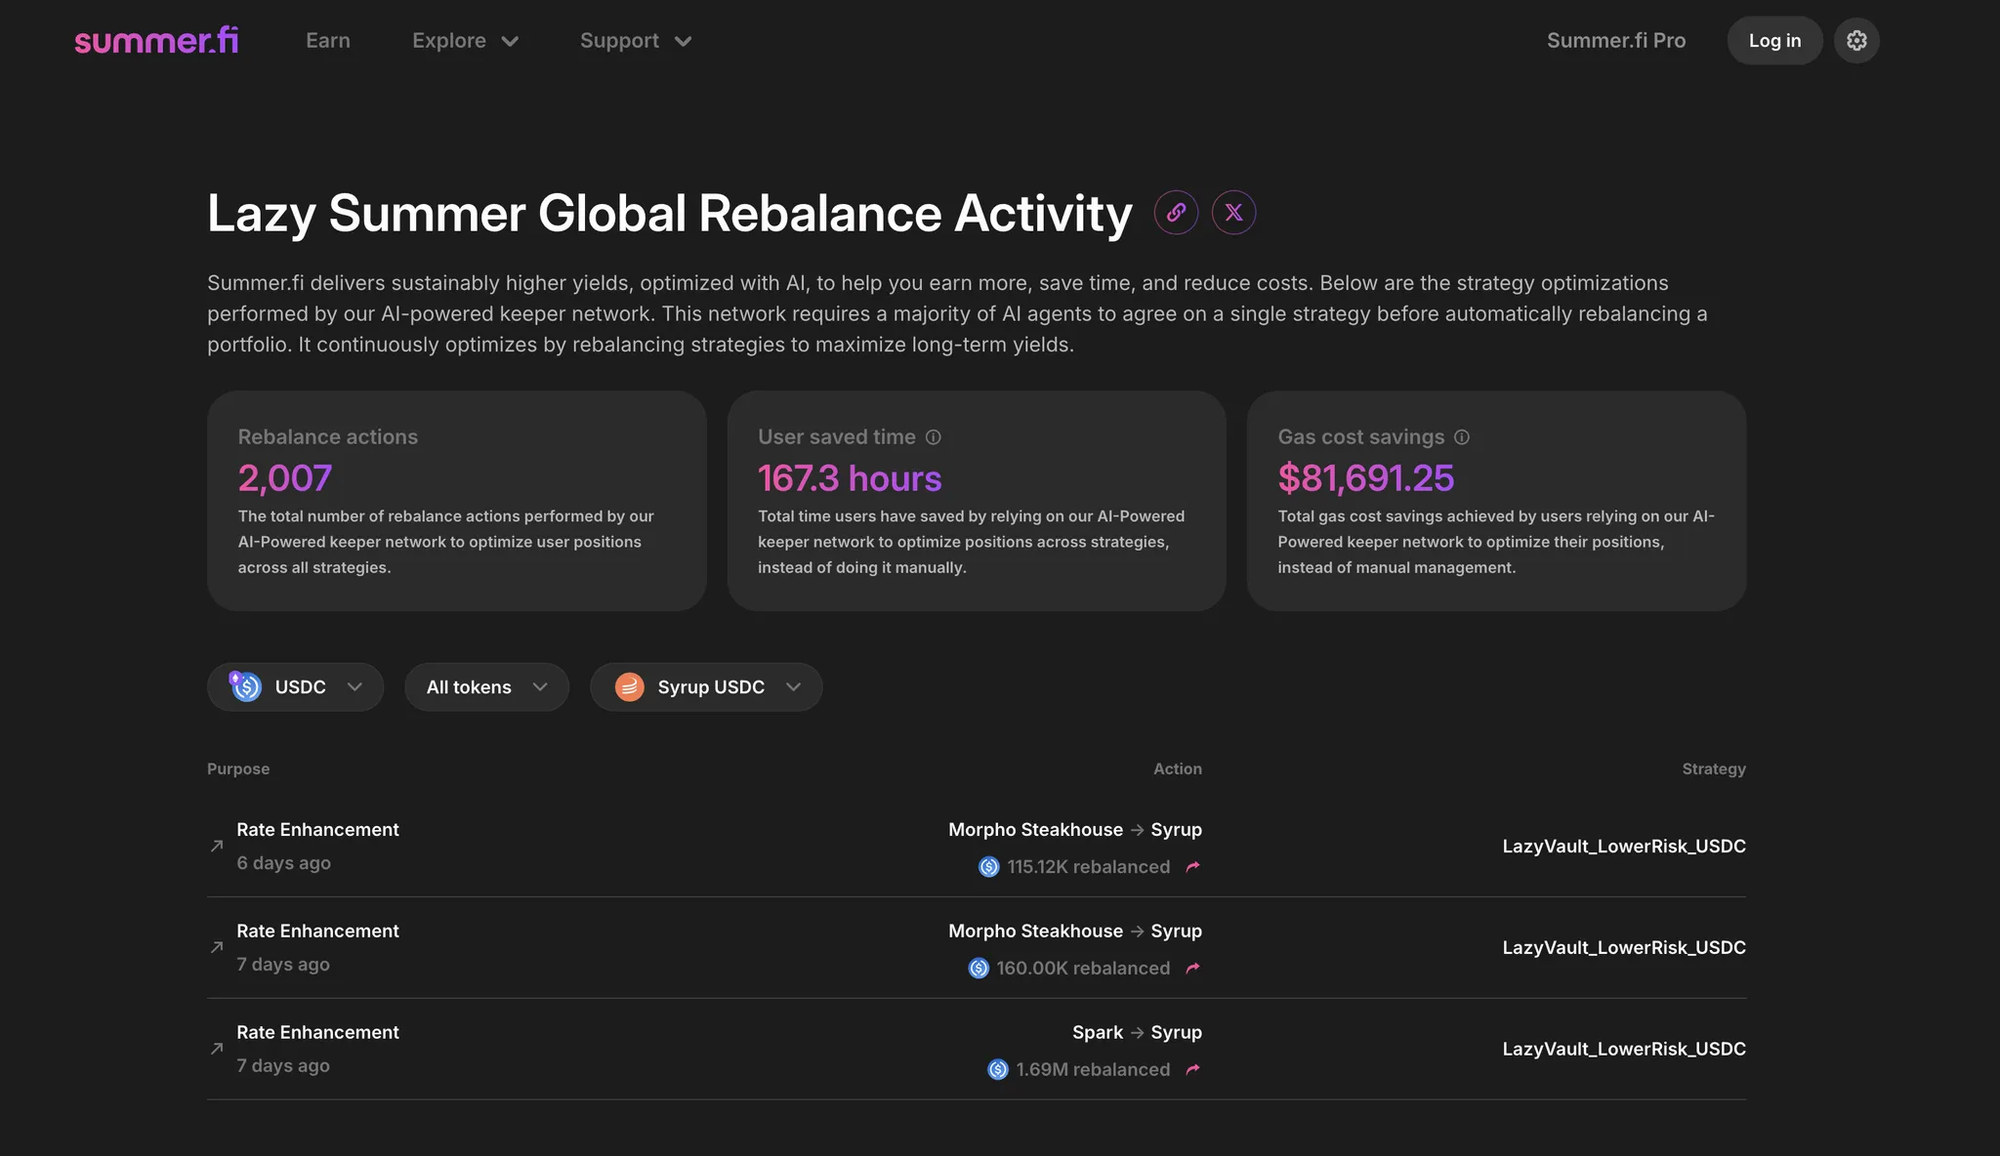
Task: Share page via the X icon
Action: (x=1234, y=212)
